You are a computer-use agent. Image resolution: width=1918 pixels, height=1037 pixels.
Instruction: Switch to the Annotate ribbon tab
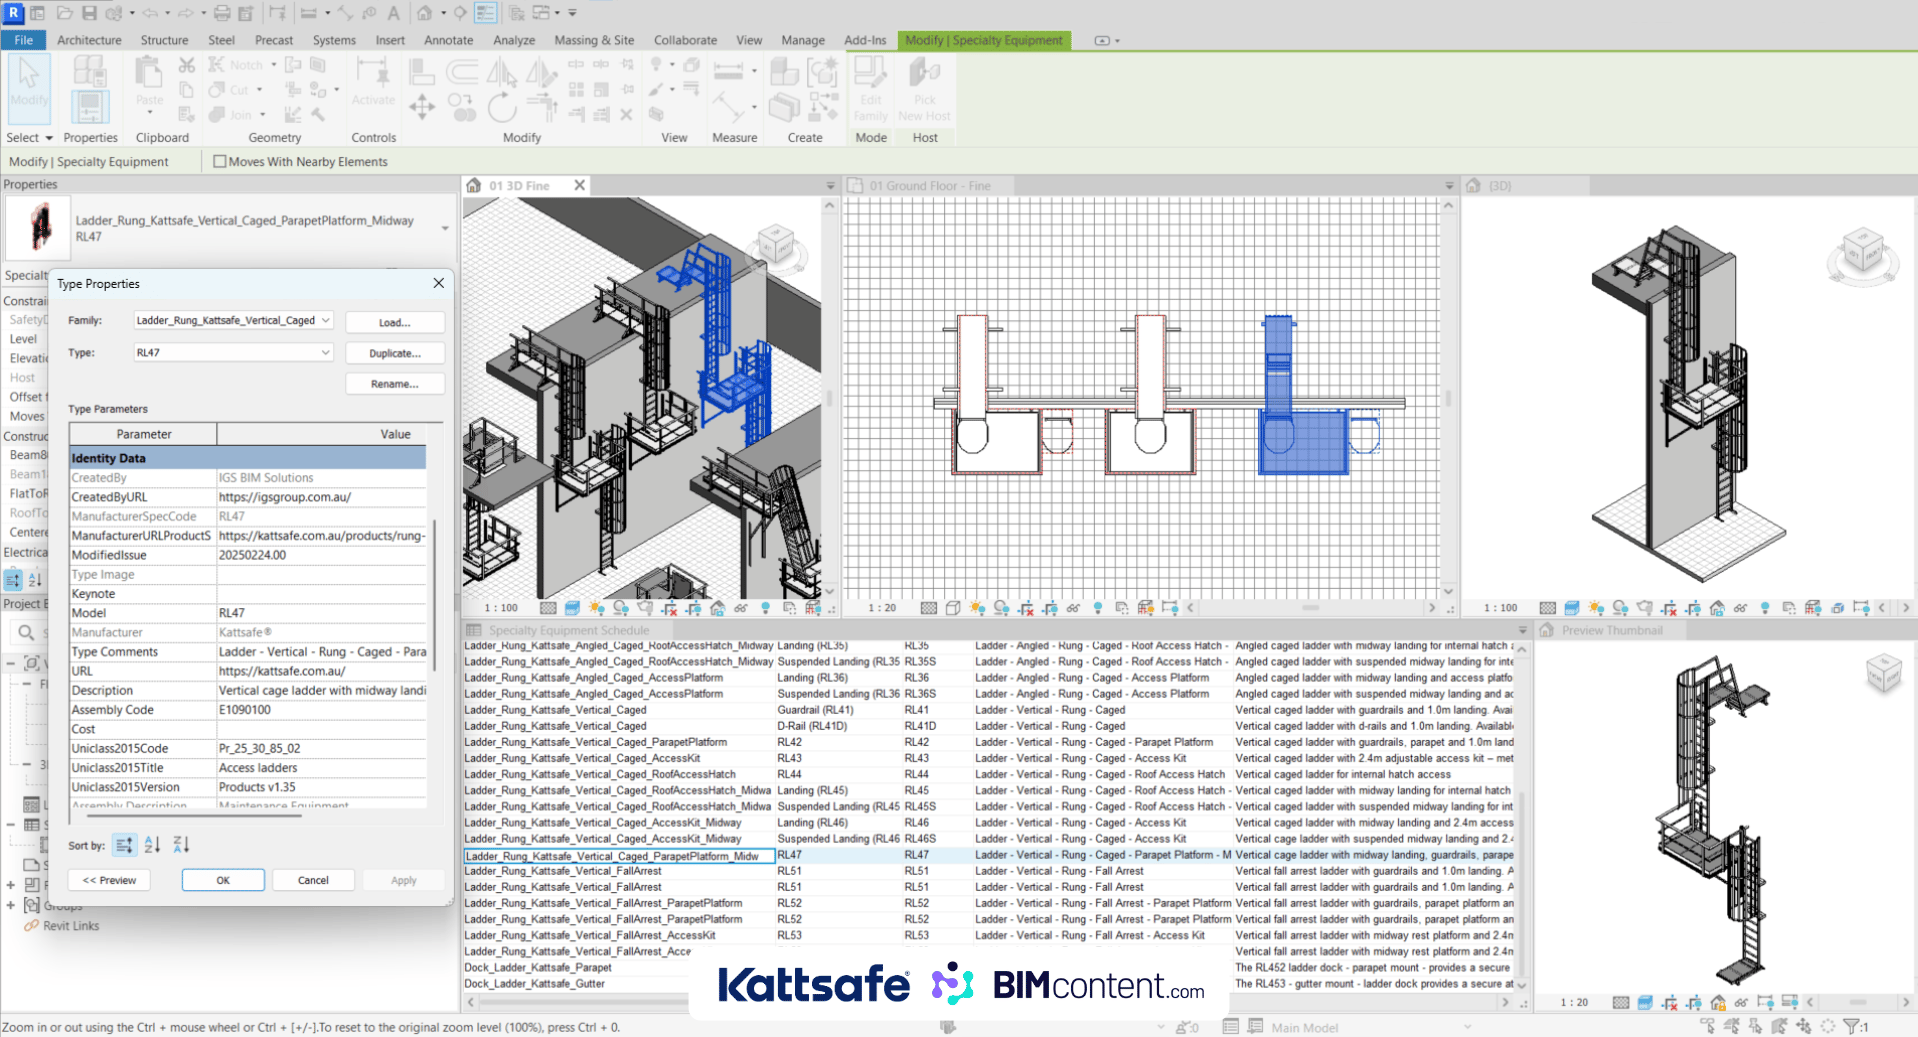point(448,40)
